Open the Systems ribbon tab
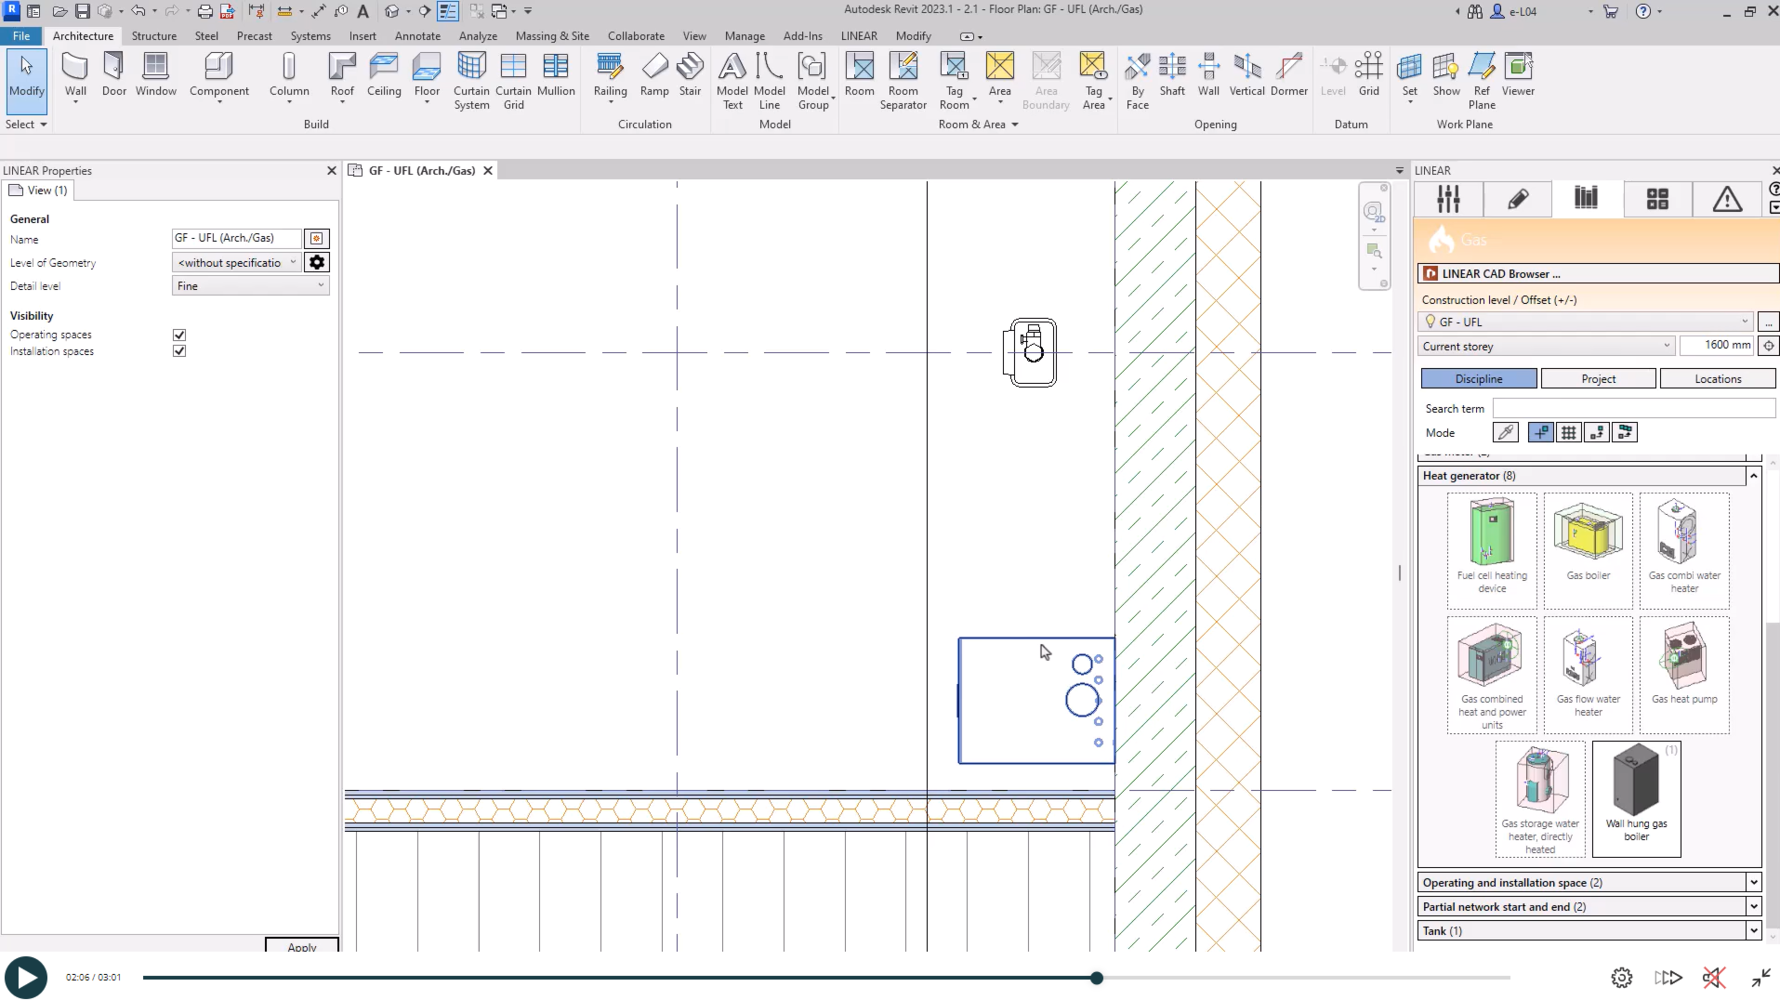The height and width of the screenshot is (1000, 1780). (310, 36)
